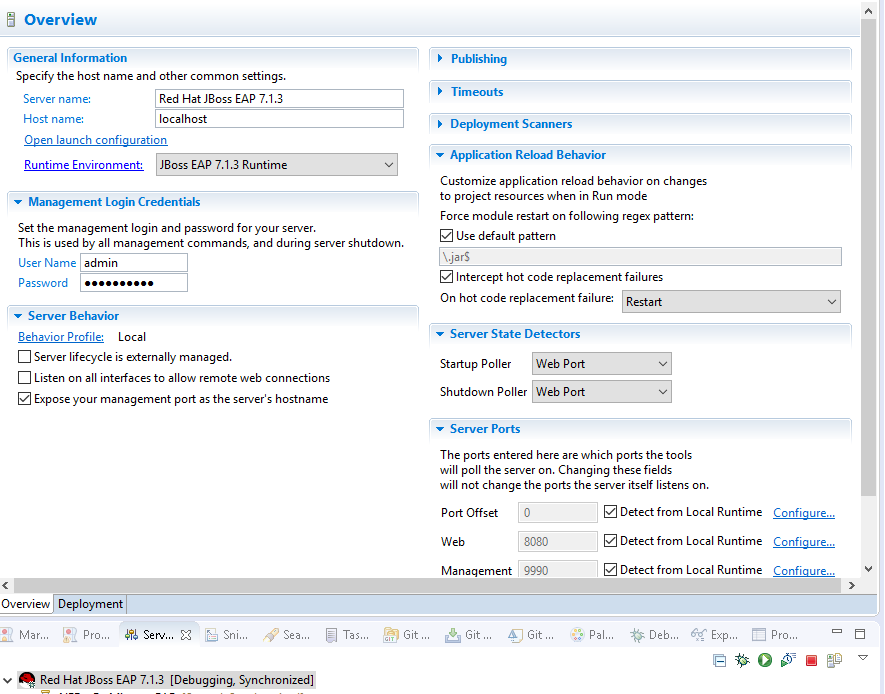Close the Servers view tab
This screenshot has height=694, width=885.
pyautogui.click(x=186, y=635)
